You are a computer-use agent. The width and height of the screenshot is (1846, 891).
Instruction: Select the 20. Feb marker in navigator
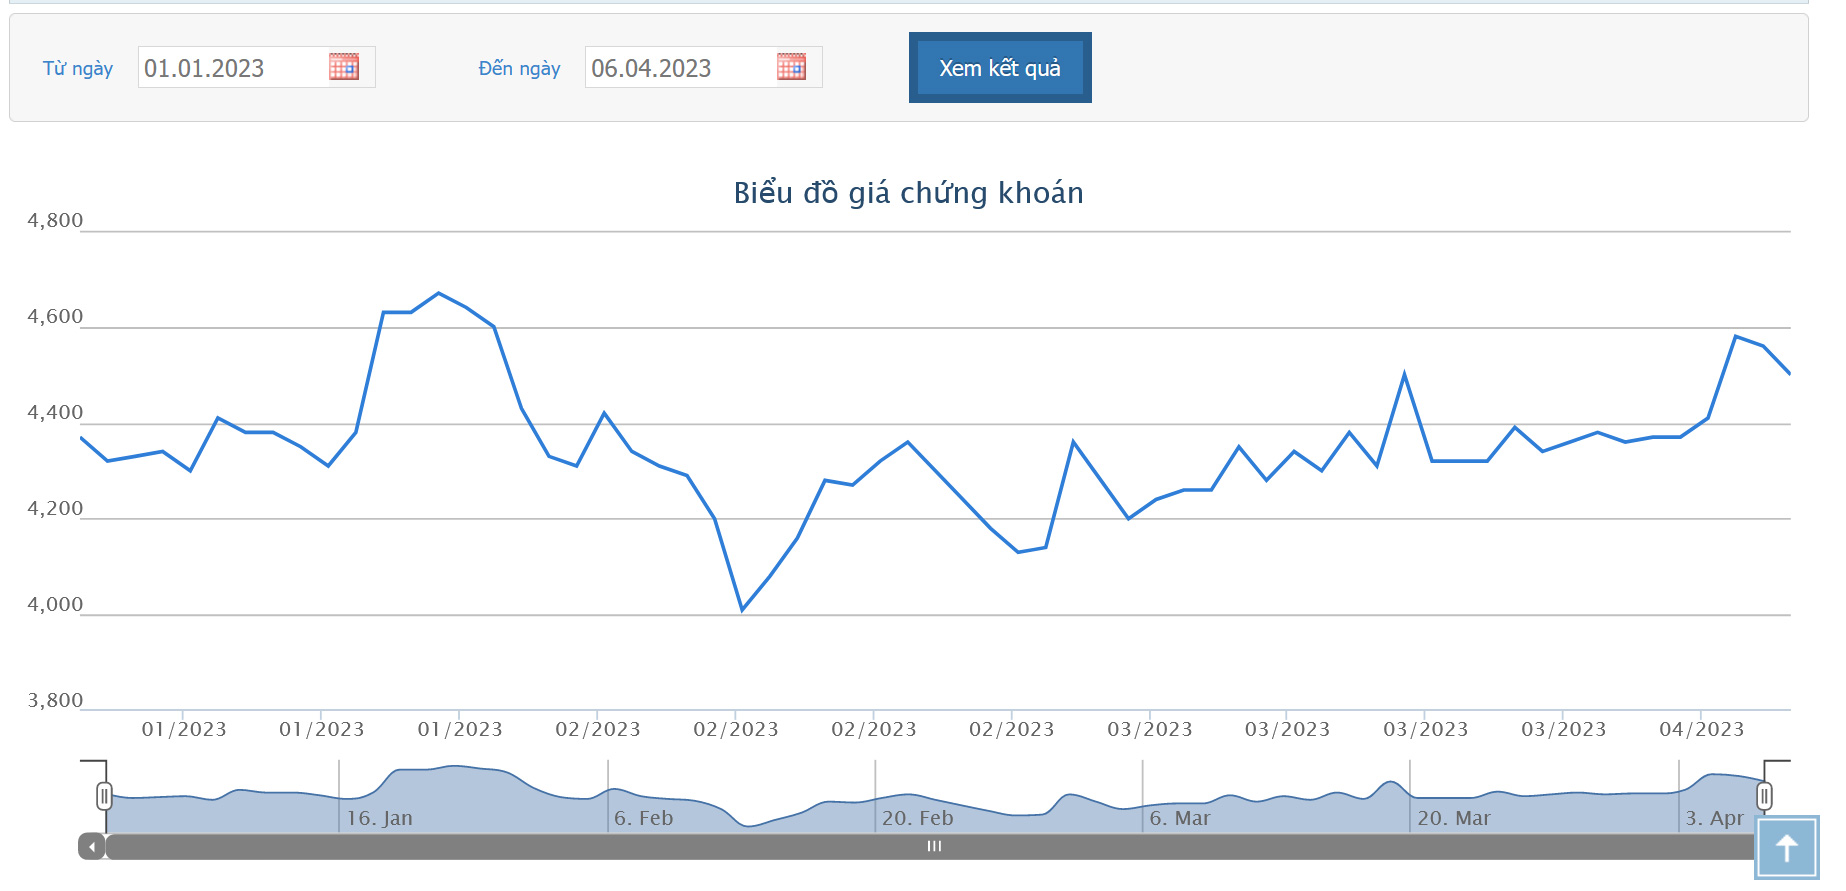tap(917, 818)
